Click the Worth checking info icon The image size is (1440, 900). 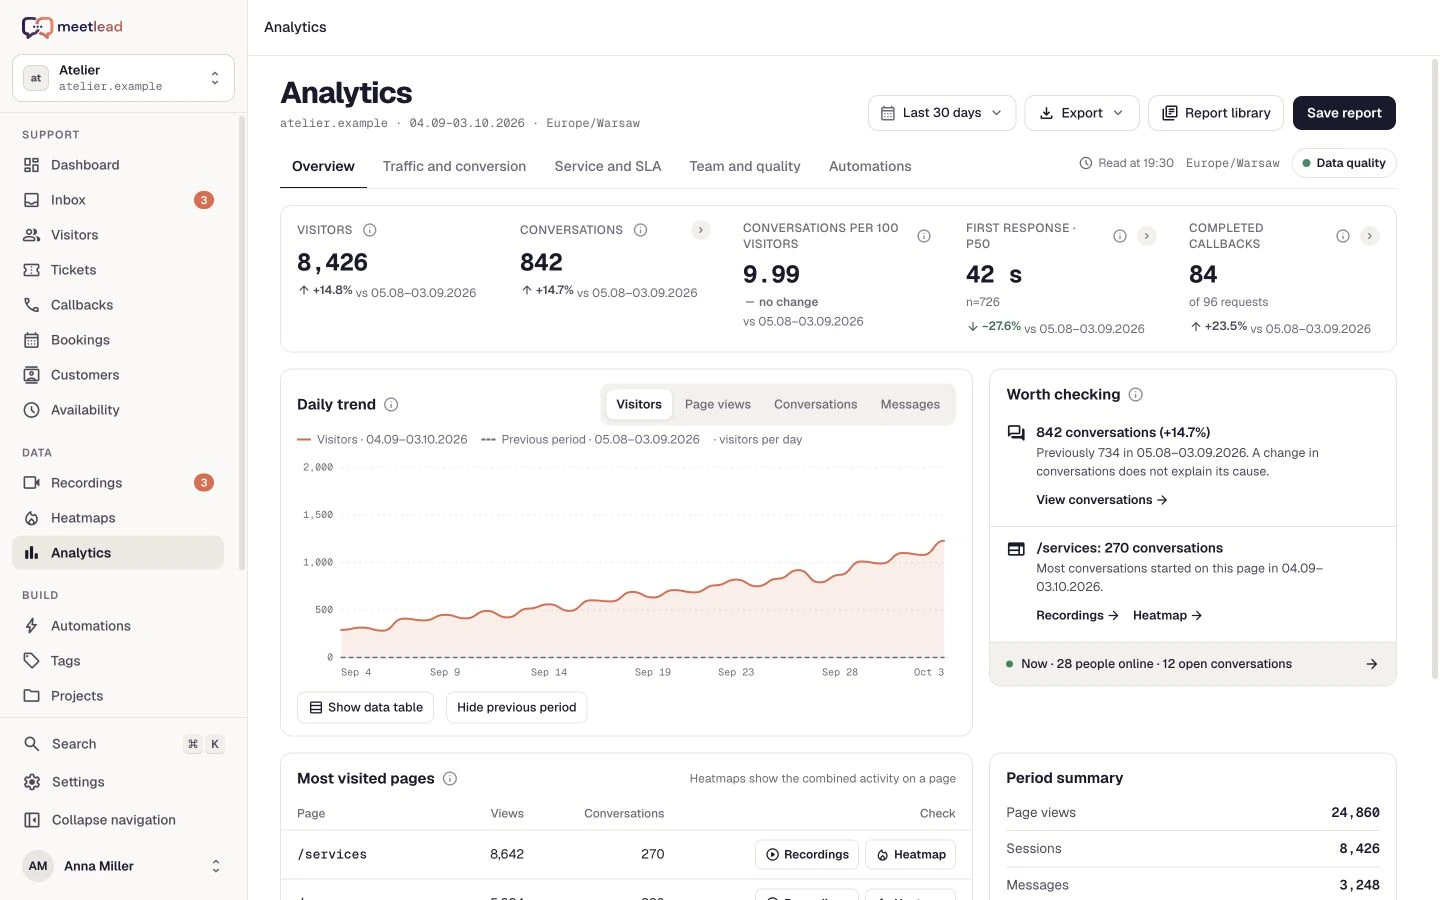point(1136,395)
